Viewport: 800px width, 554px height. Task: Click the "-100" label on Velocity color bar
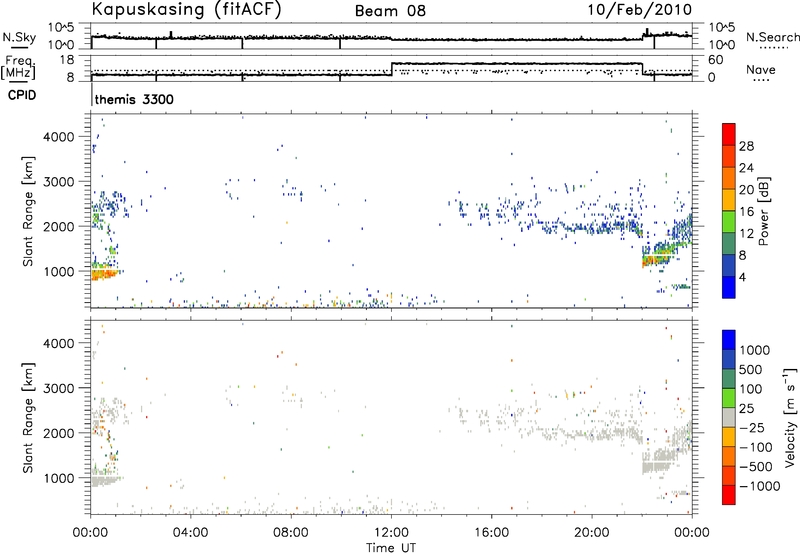point(756,447)
